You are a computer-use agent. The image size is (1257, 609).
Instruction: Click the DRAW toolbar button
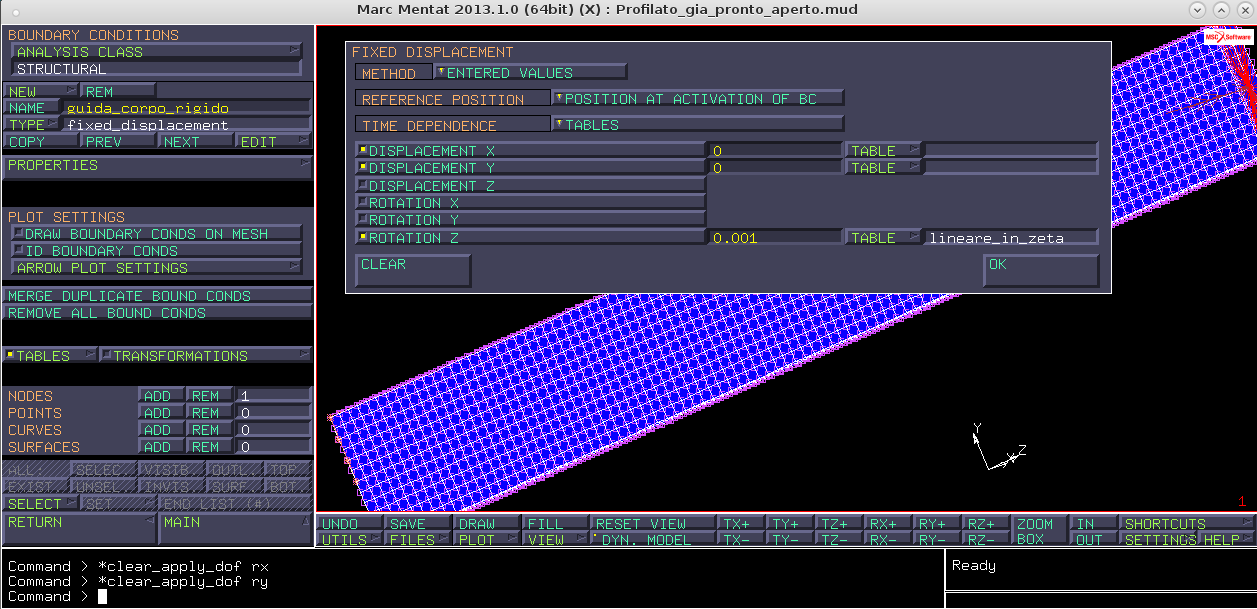487,524
